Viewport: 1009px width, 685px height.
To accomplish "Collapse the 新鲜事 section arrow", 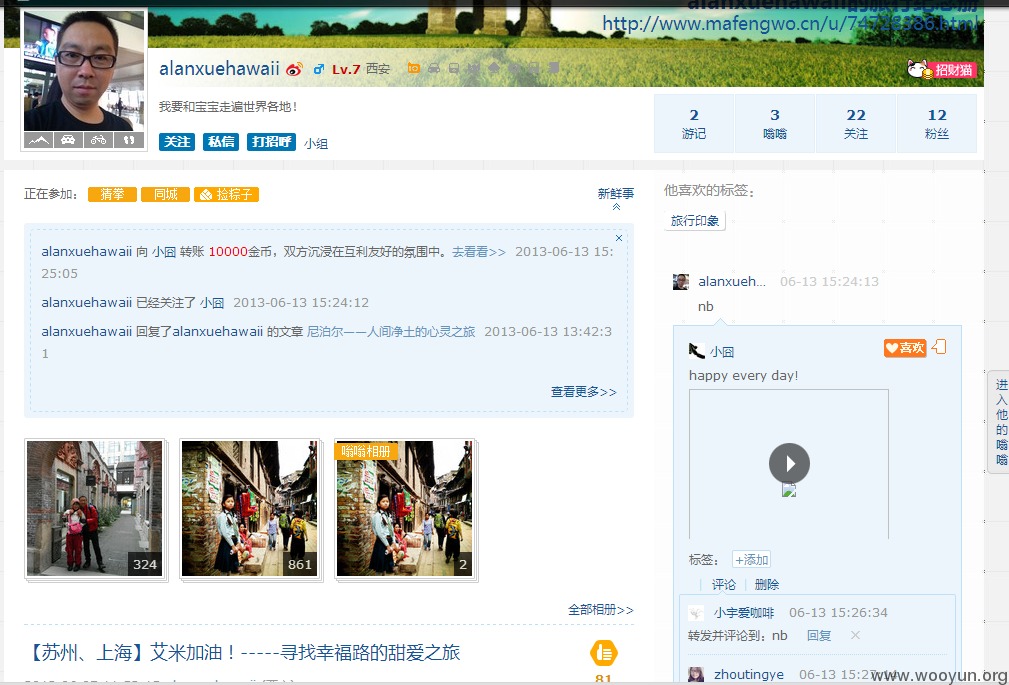I will (x=616, y=207).
